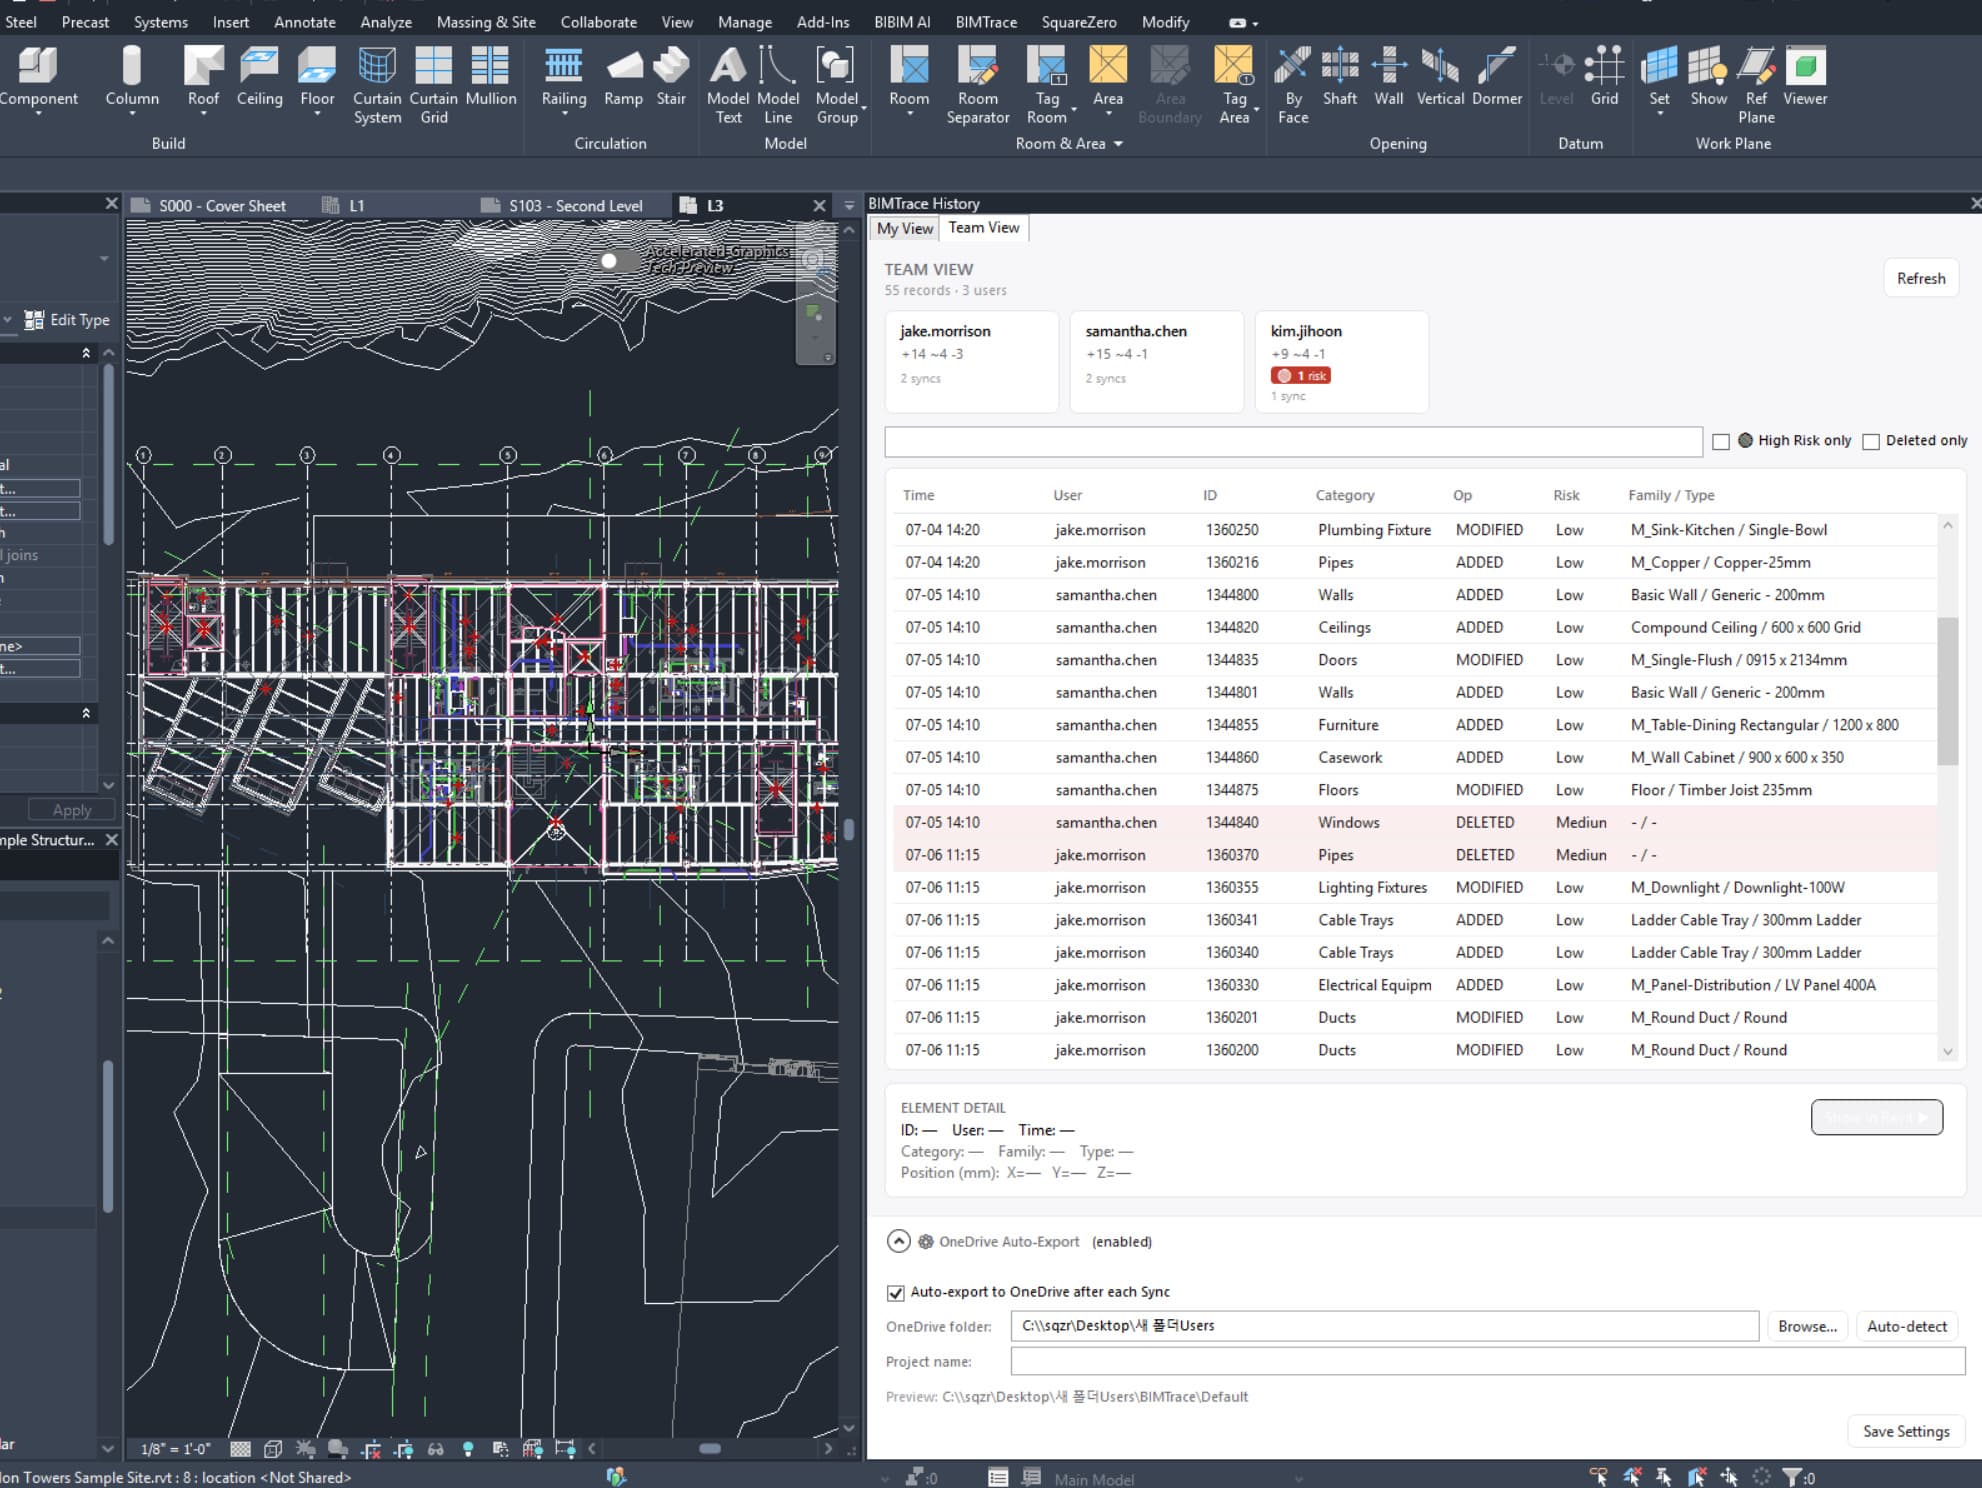1982x1488 pixels.
Task: Click the history table vertical scrollbar thumb
Action: (1947, 691)
